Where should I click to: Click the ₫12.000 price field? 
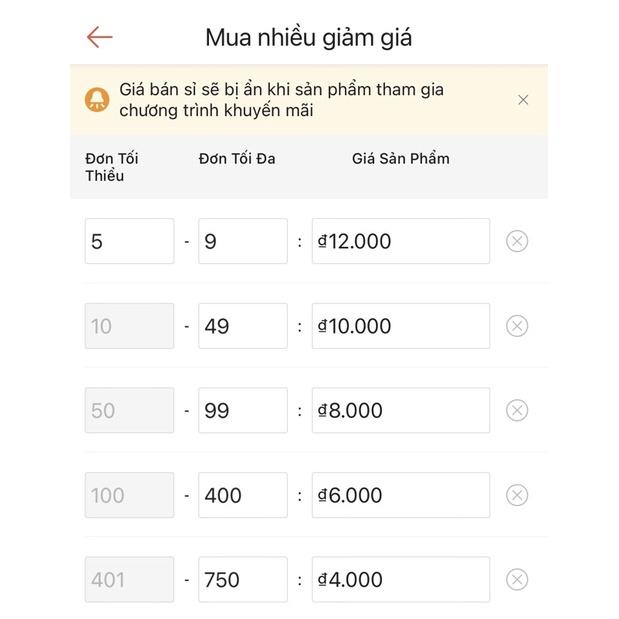(x=400, y=241)
